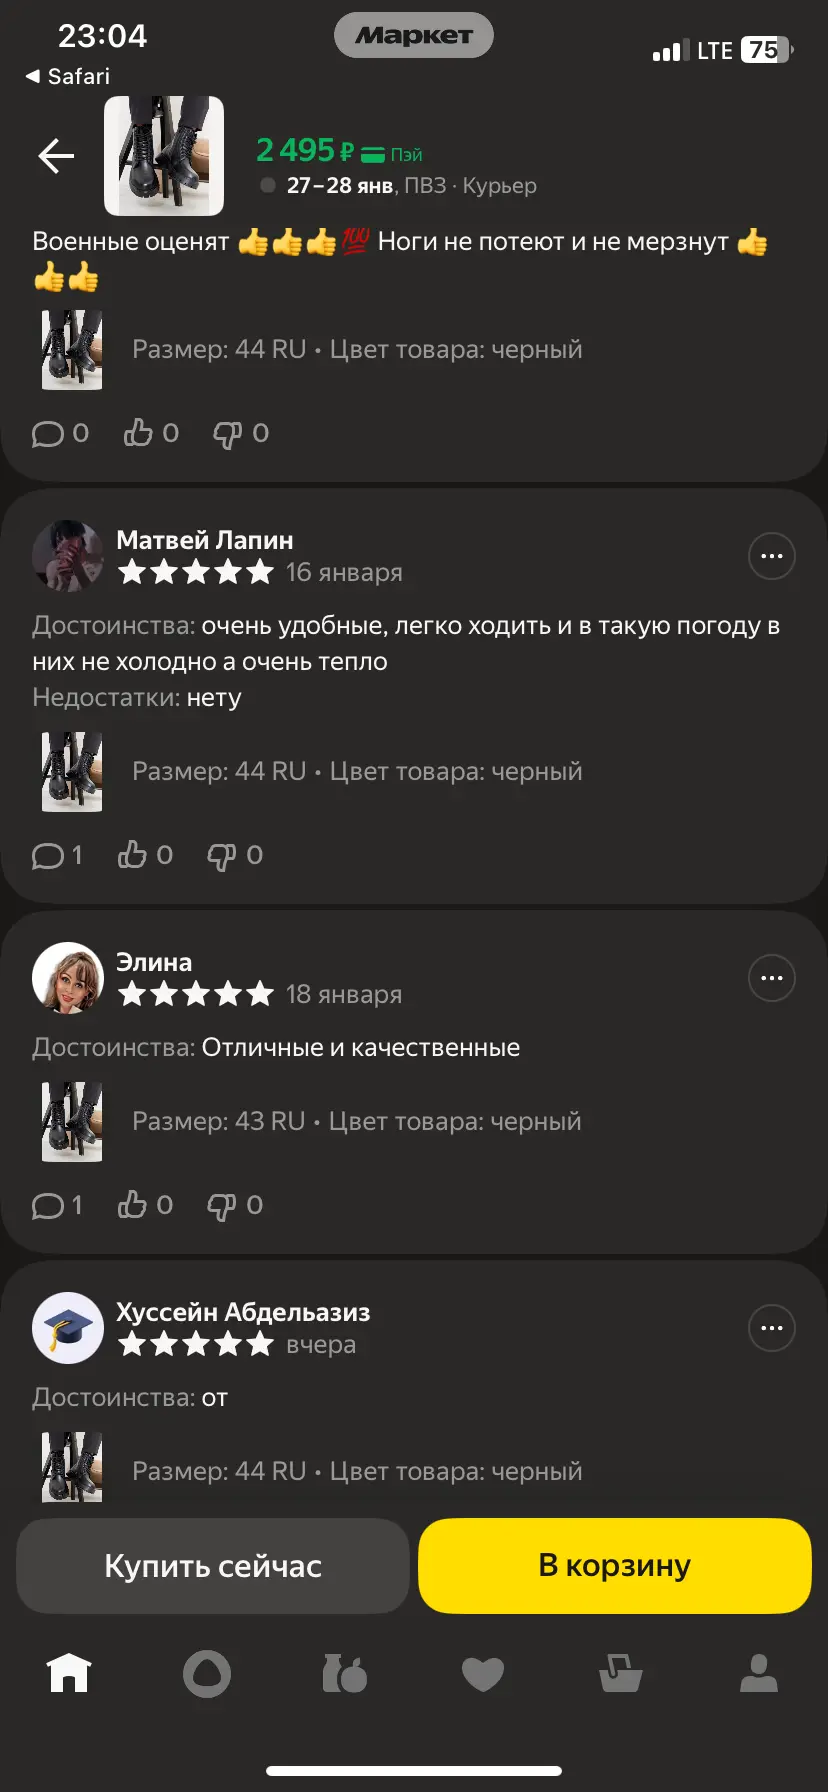Tap Элина's profile avatar
The width and height of the screenshot is (828, 1792).
point(68,978)
